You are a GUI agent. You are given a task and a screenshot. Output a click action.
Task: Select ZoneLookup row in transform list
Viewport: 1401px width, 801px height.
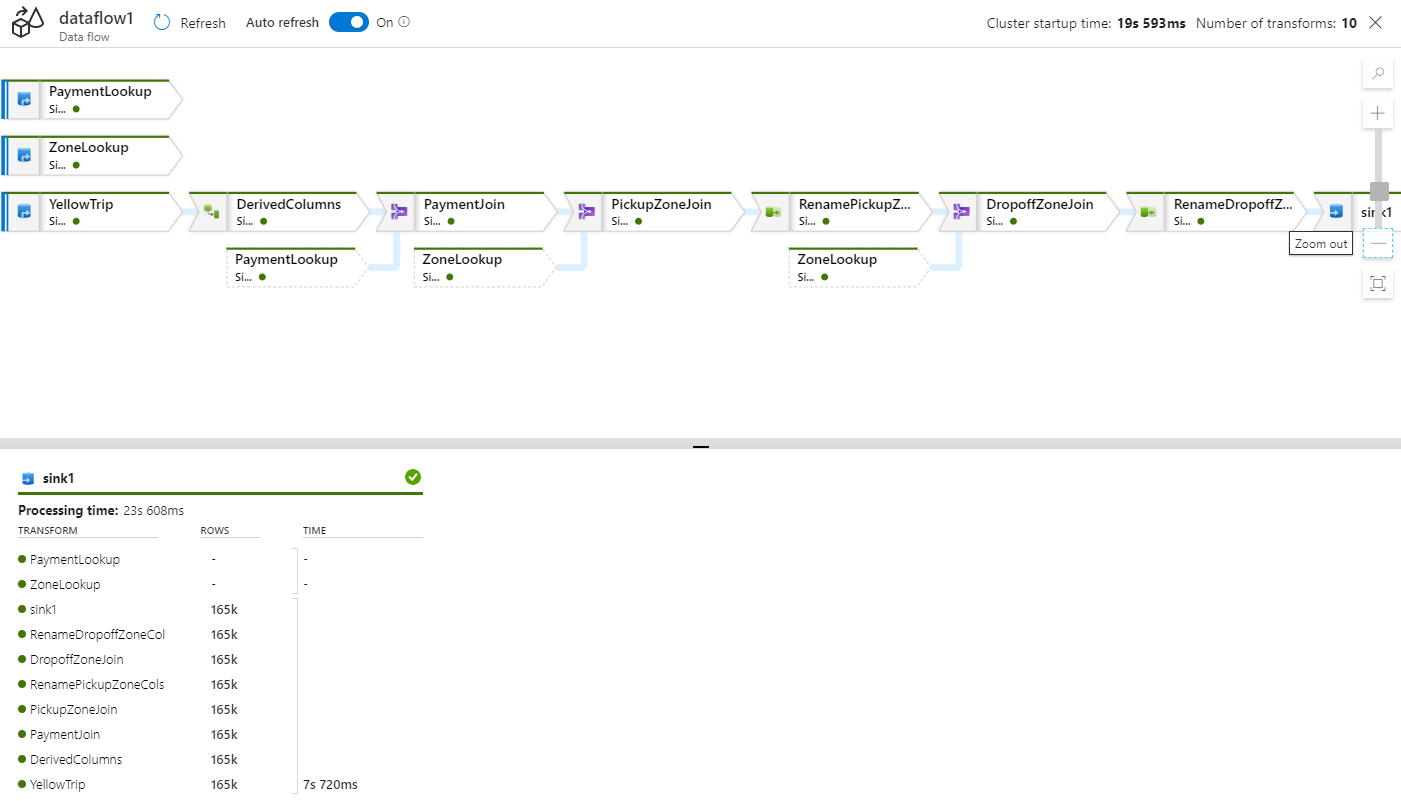click(x=59, y=585)
